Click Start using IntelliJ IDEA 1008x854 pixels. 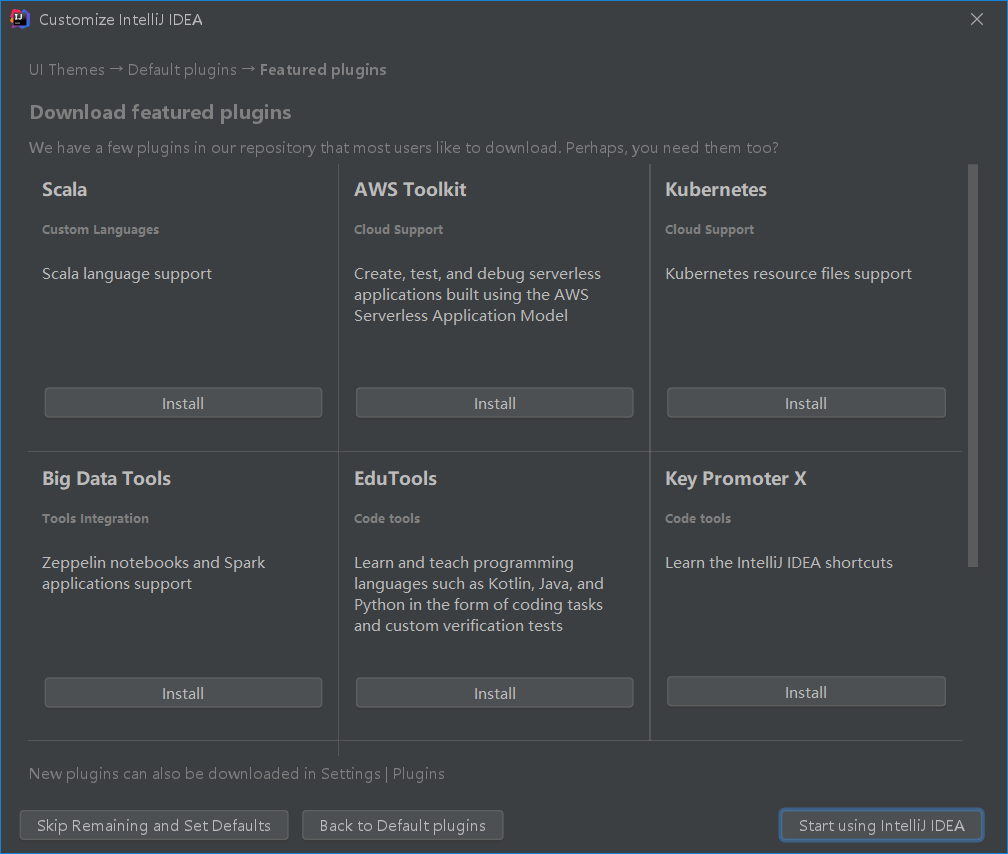tap(881, 825)
